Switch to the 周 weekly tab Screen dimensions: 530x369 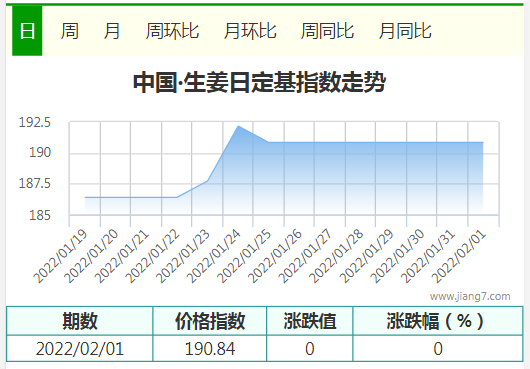[70, 31]
